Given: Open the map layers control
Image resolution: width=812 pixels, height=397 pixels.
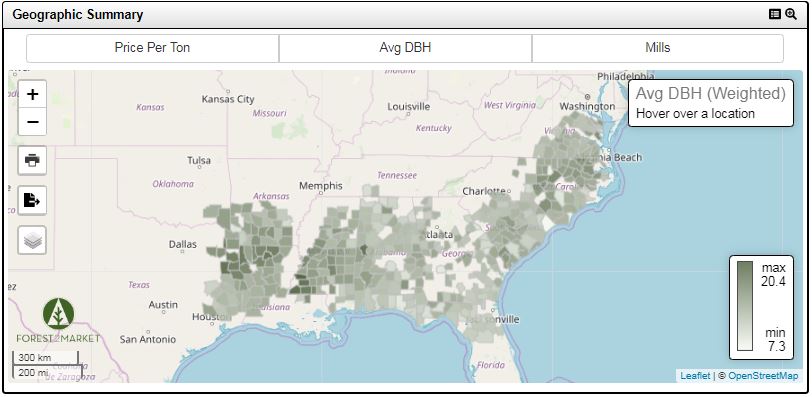Looking at the screenshot, I should click(32, 240).
